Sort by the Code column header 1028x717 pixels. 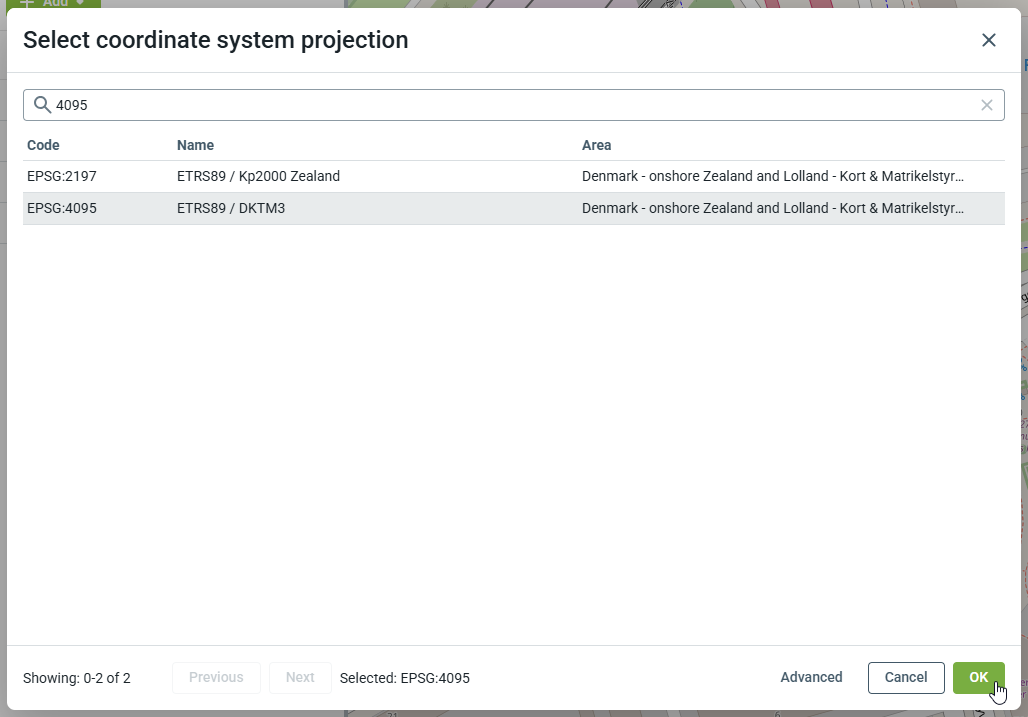43,145
